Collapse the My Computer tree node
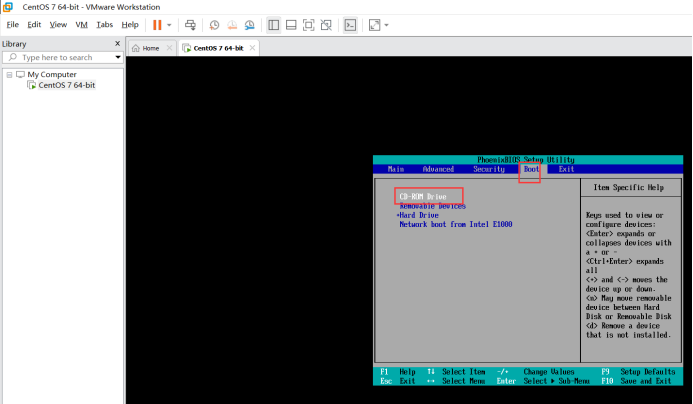Image resolution: width=693 pixels, height=404 pixels. pos(9,74)
